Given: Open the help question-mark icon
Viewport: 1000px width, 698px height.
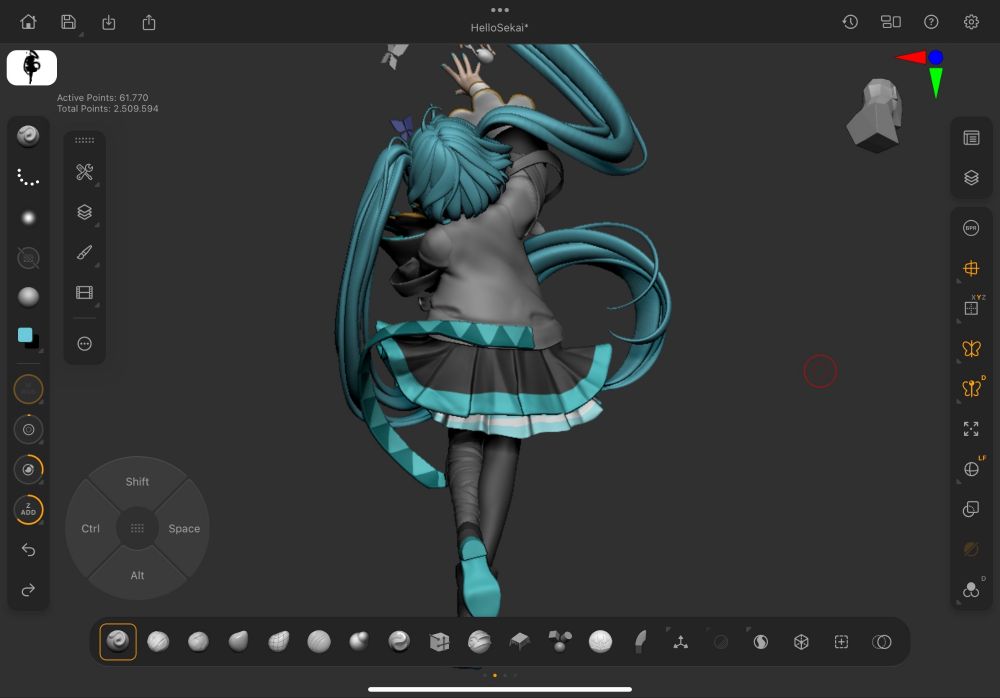Looking at the screenshot, I should (x=931, y=22).
